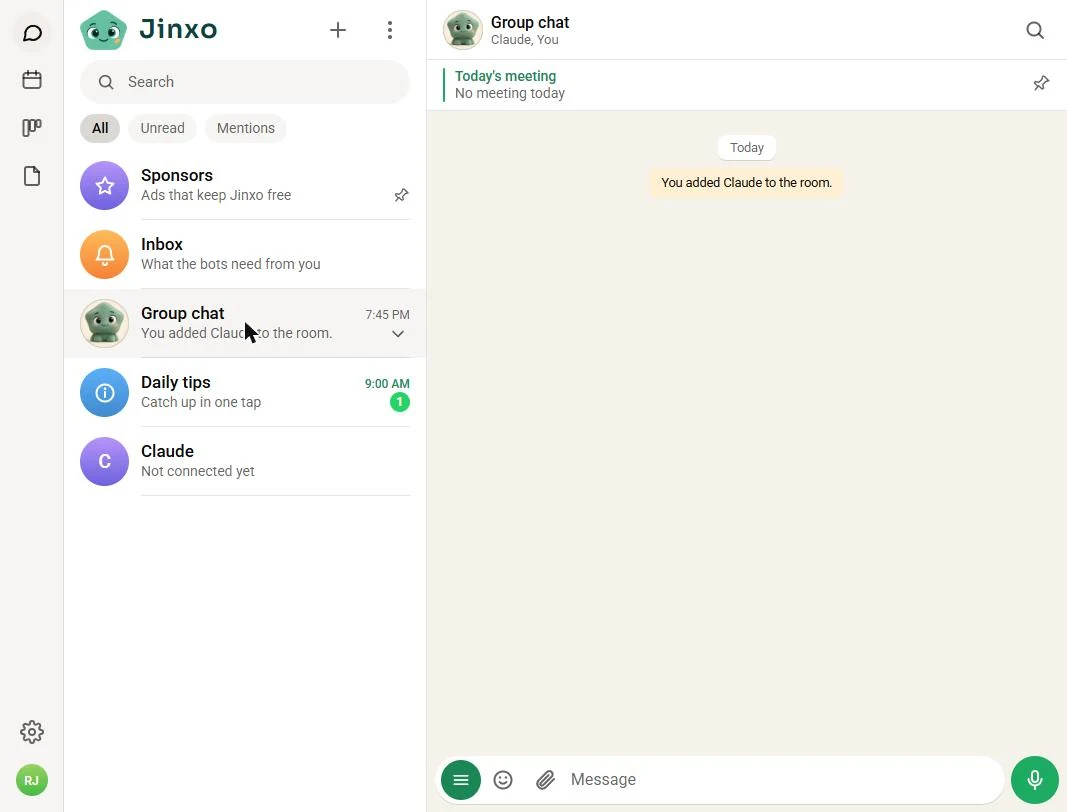Image resolution: width=1067 pixels, height=812 pixels.
Task: Click the Search chats input field
Action: (245, 82)
